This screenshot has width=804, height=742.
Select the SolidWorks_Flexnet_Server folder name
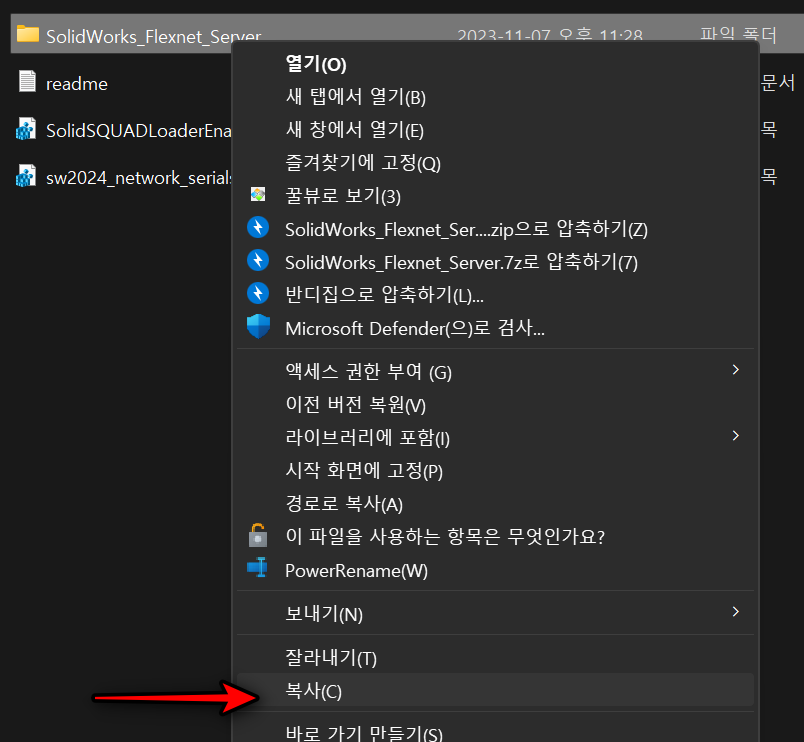153,36
